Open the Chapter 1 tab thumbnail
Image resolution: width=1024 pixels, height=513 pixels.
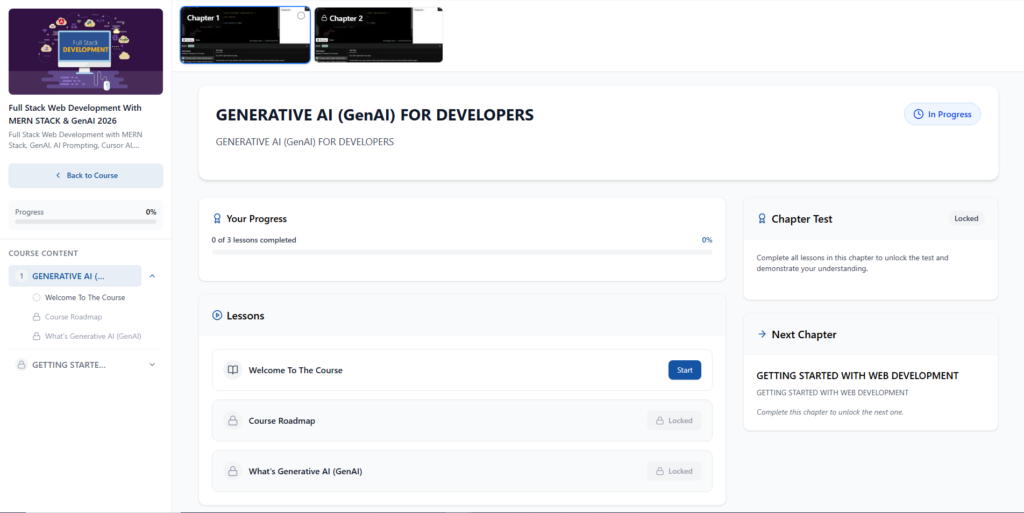coord(245,35)
